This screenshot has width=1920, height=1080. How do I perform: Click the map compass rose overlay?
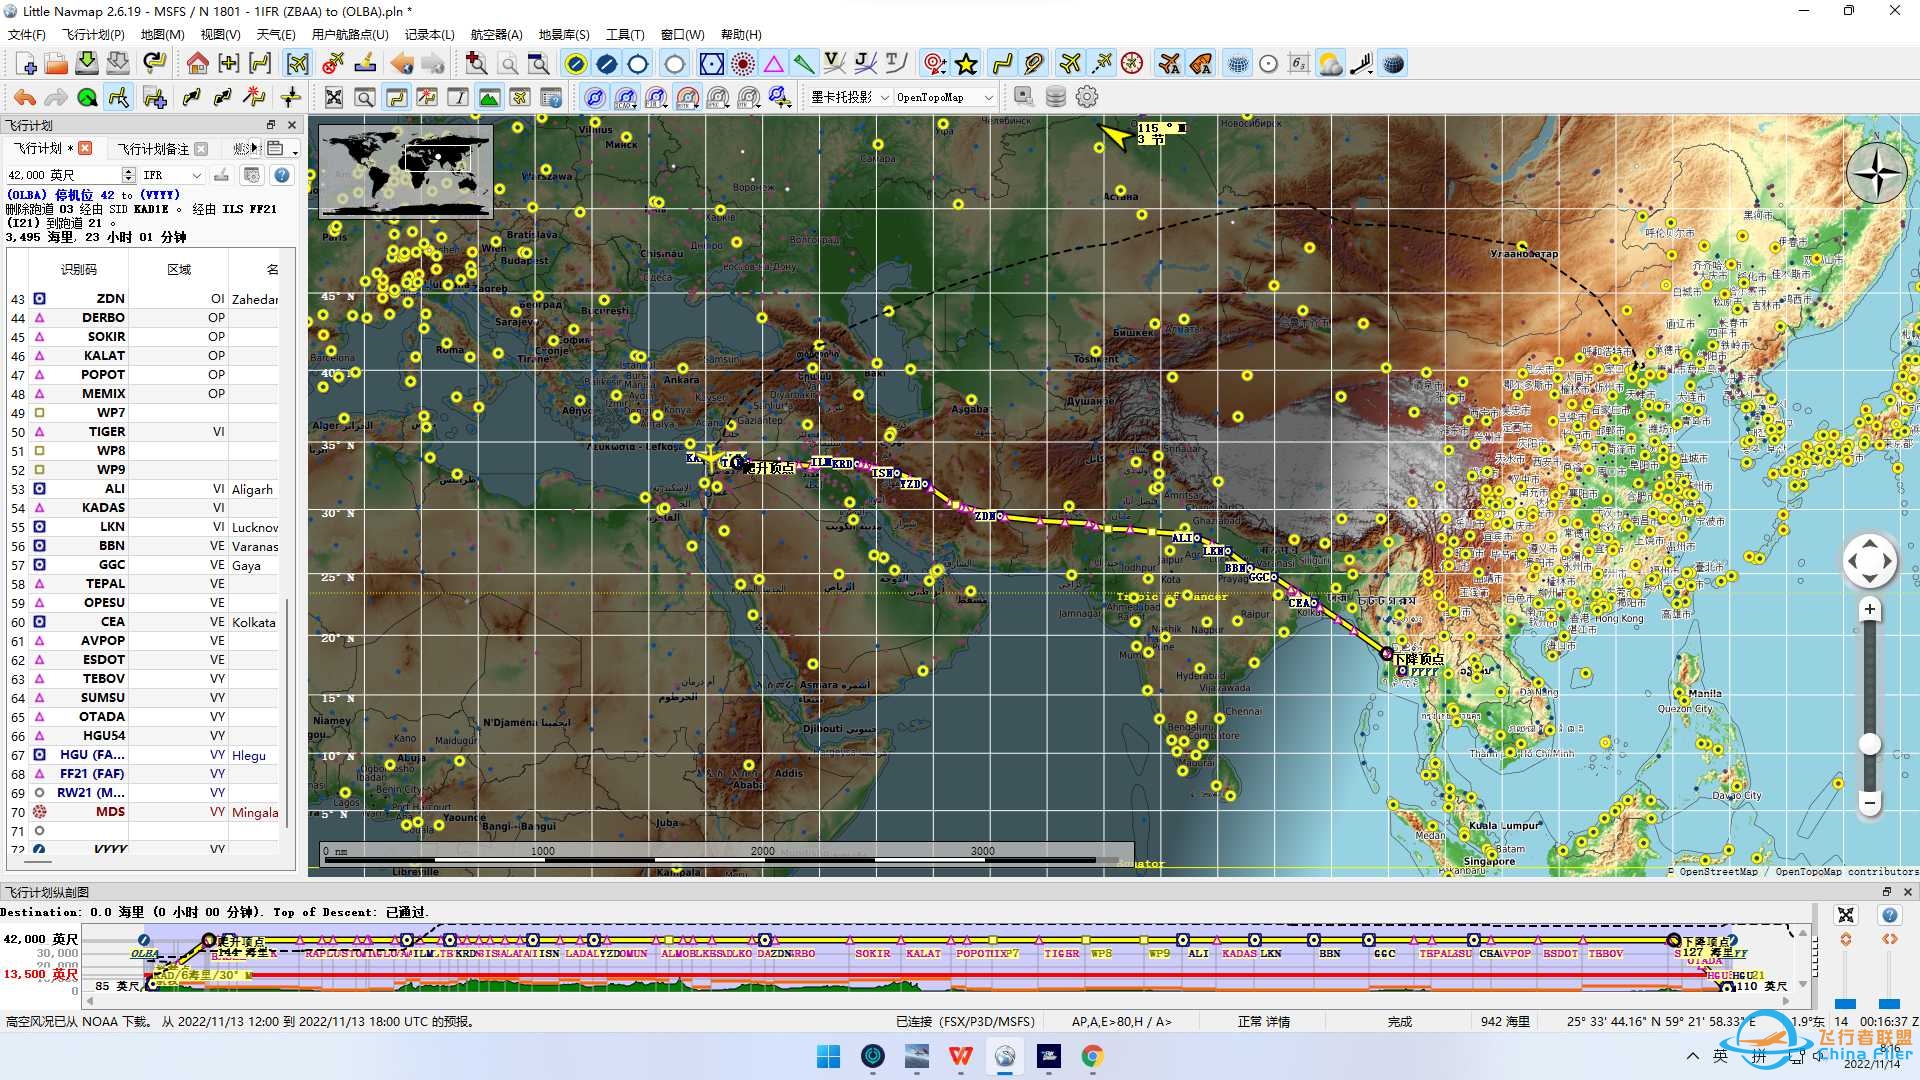1876,173
